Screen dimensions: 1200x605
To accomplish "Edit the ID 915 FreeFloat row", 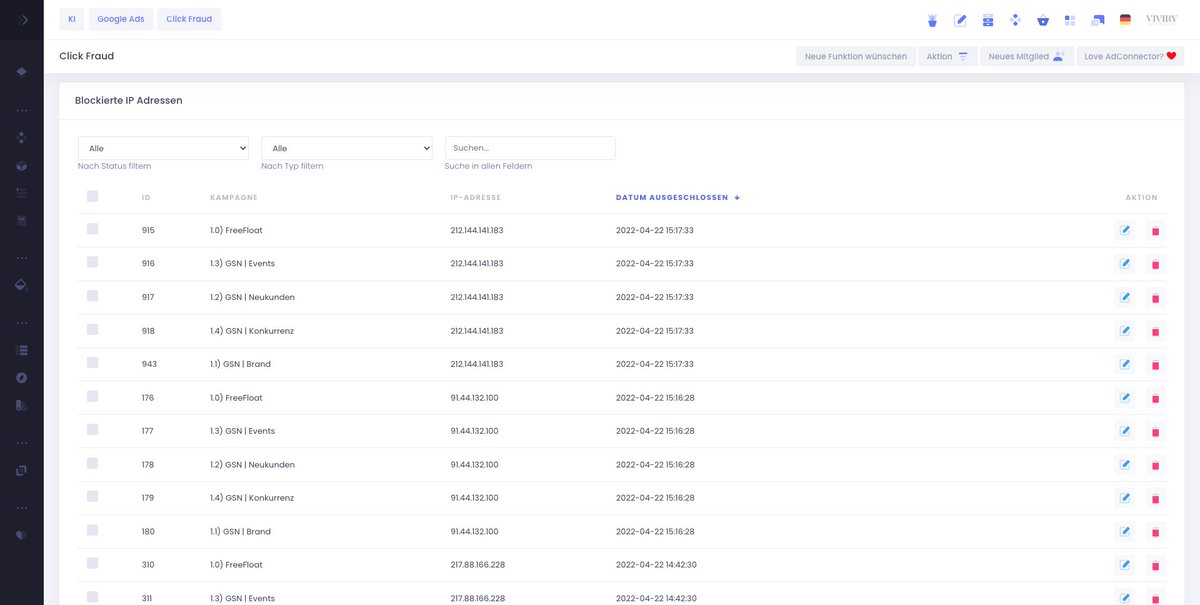I will 1125,230.
